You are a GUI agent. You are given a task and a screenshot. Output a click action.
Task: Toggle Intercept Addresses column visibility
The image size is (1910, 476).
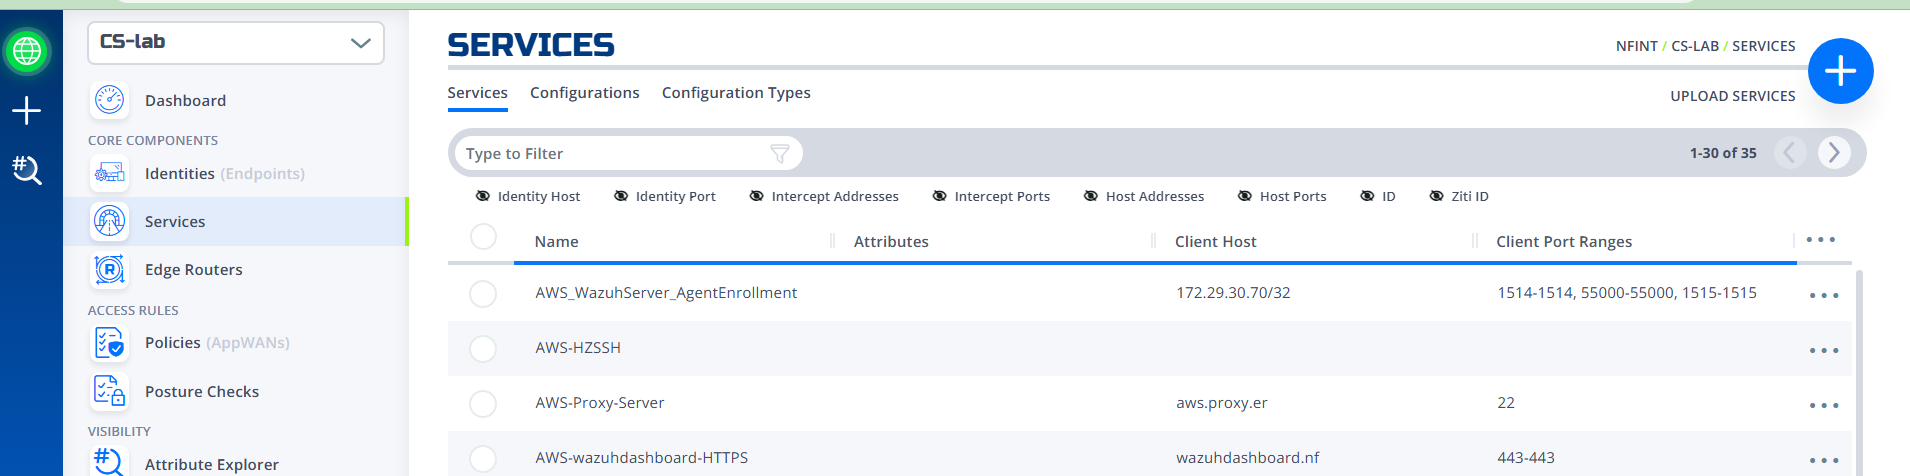[x=824, y=196]
